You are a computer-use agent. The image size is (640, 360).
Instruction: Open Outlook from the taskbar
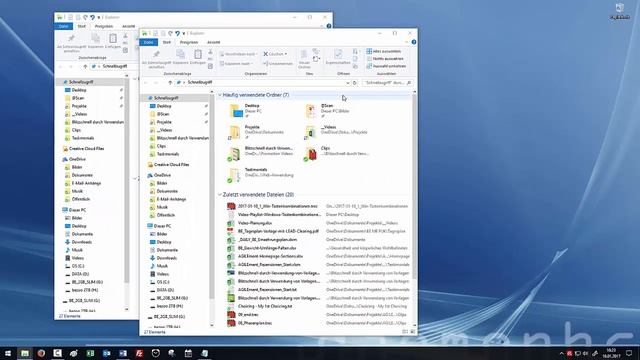107,353
